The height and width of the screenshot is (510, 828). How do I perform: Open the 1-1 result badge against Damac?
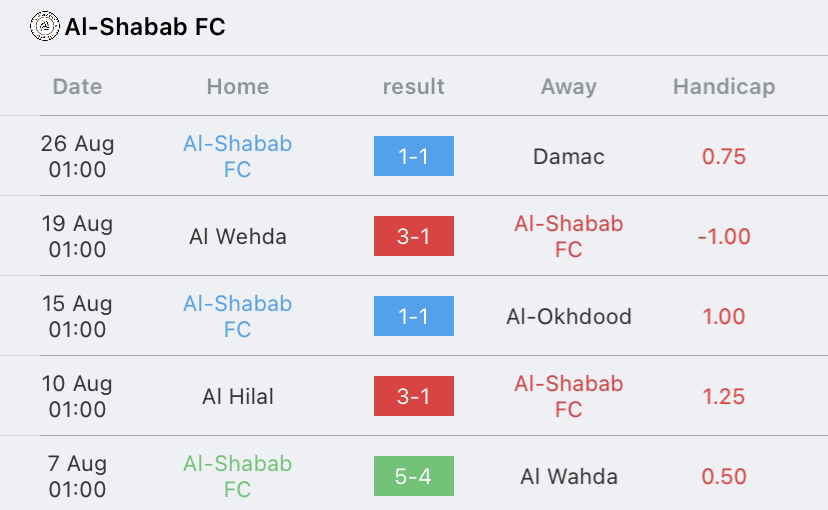coord(413,156)
